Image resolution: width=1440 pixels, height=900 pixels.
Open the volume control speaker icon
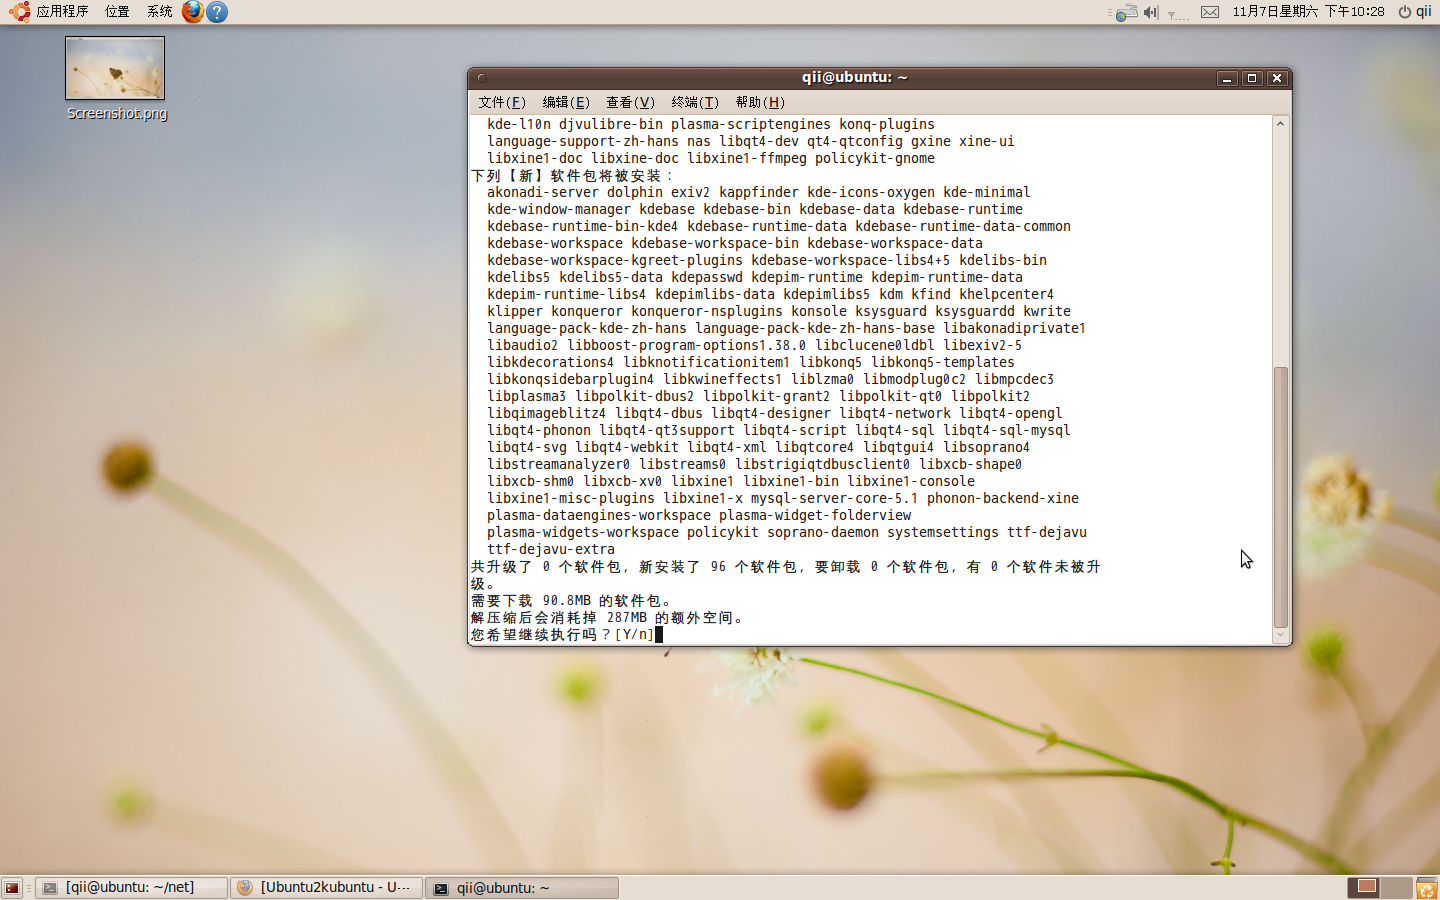click(1151, 12)
